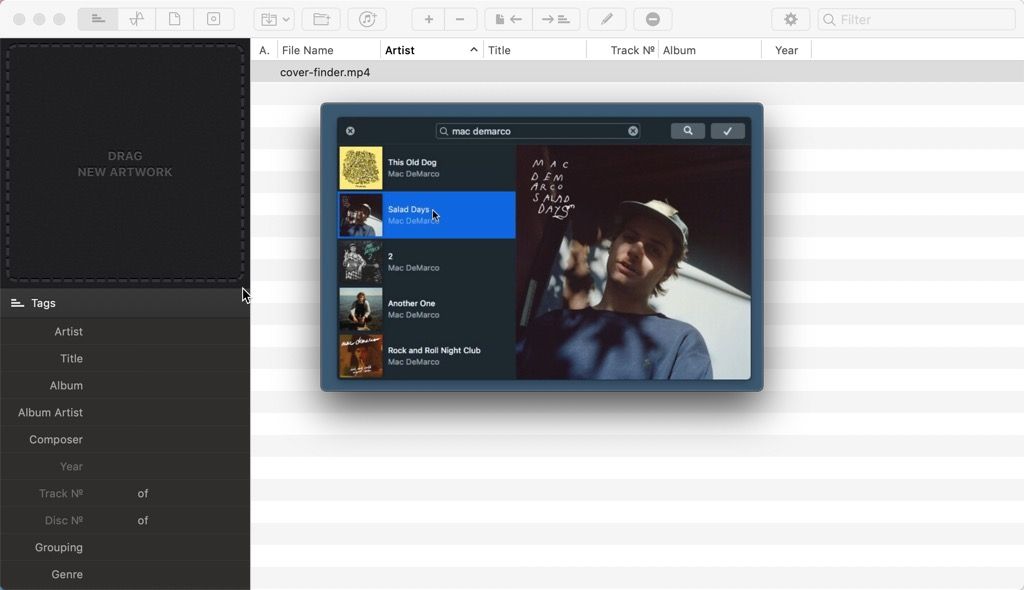Click the Drag New Artwork drop area

pos(125,163)
